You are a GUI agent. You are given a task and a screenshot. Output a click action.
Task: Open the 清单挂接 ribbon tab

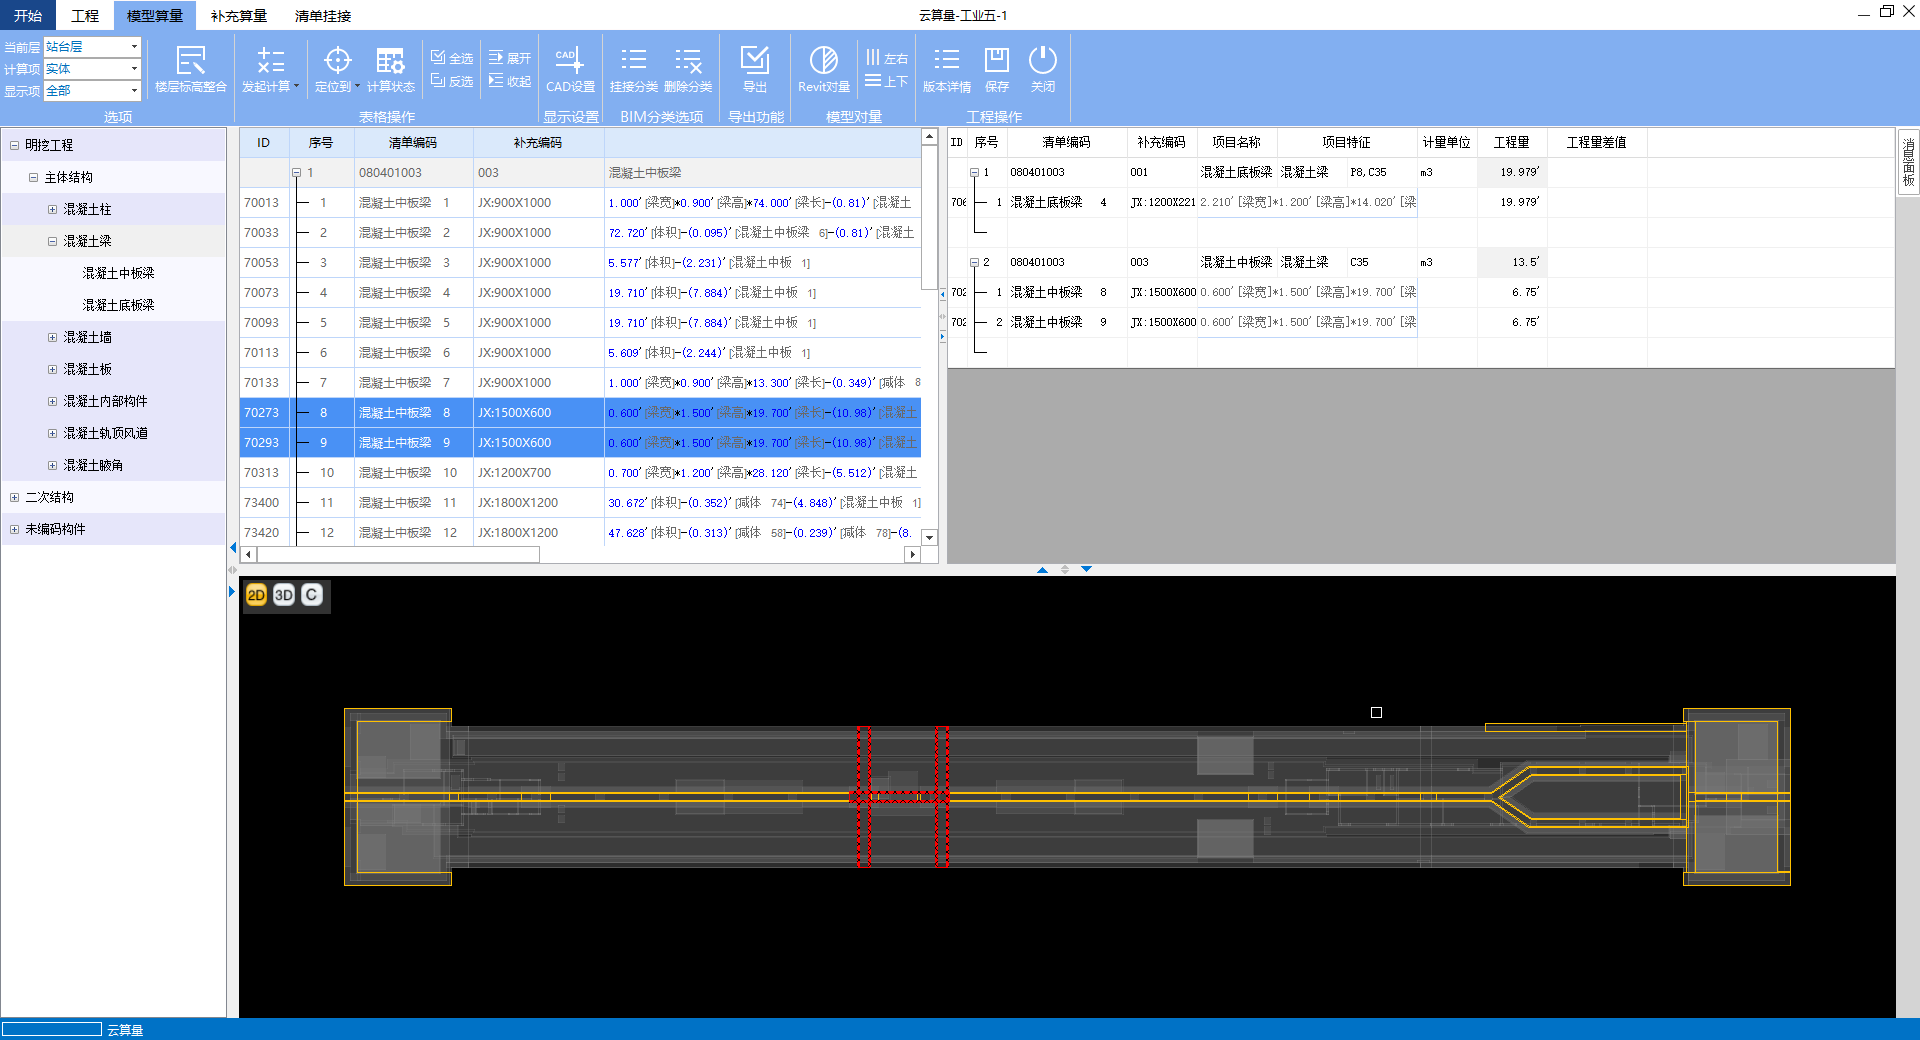pyautogui.click(x=323, y=16)
